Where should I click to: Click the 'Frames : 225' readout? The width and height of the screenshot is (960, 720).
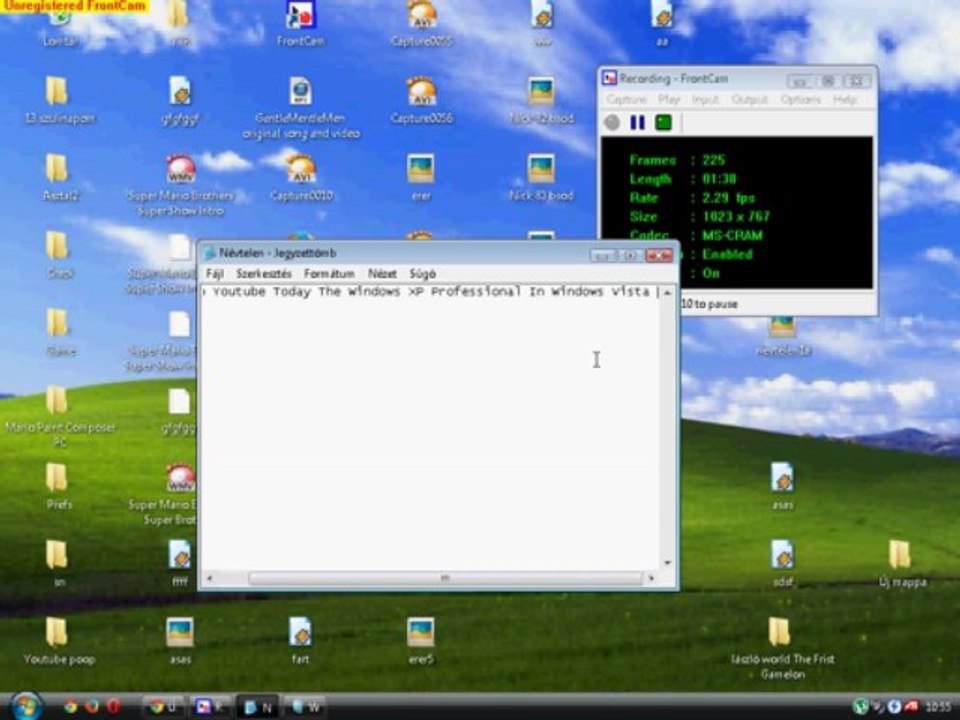[x=677, y=160]
